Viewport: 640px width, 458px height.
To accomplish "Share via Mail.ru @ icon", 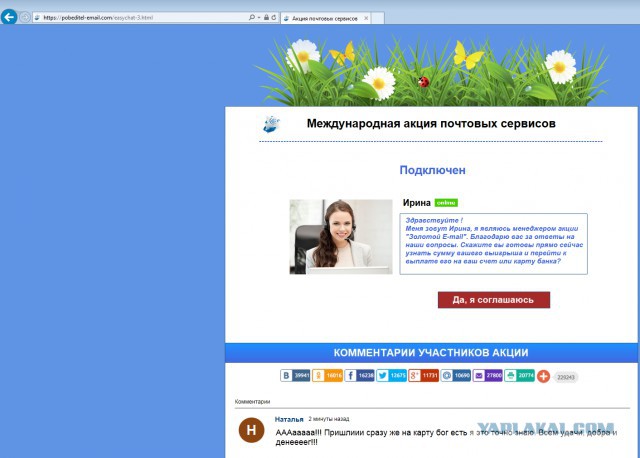I will pos(447,376).
